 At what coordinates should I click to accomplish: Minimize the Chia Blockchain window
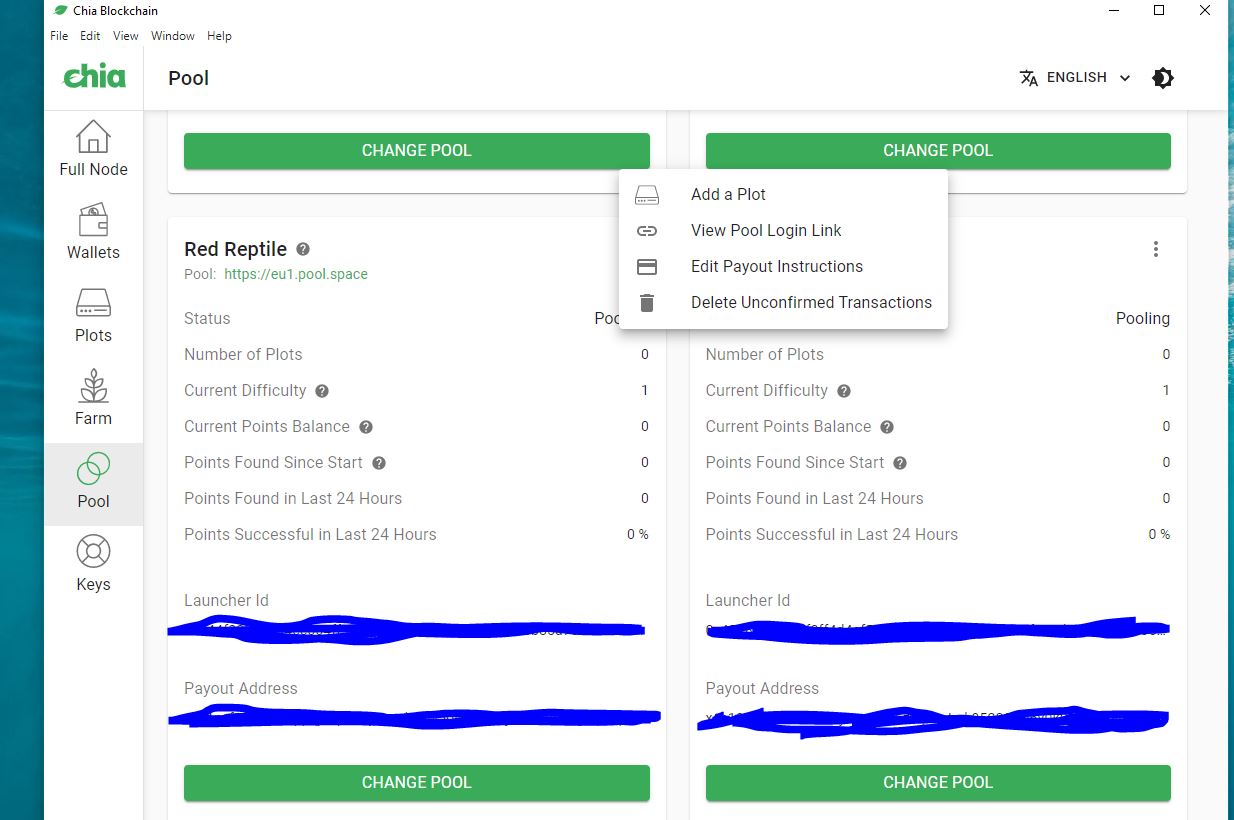tap(1113, 11)
